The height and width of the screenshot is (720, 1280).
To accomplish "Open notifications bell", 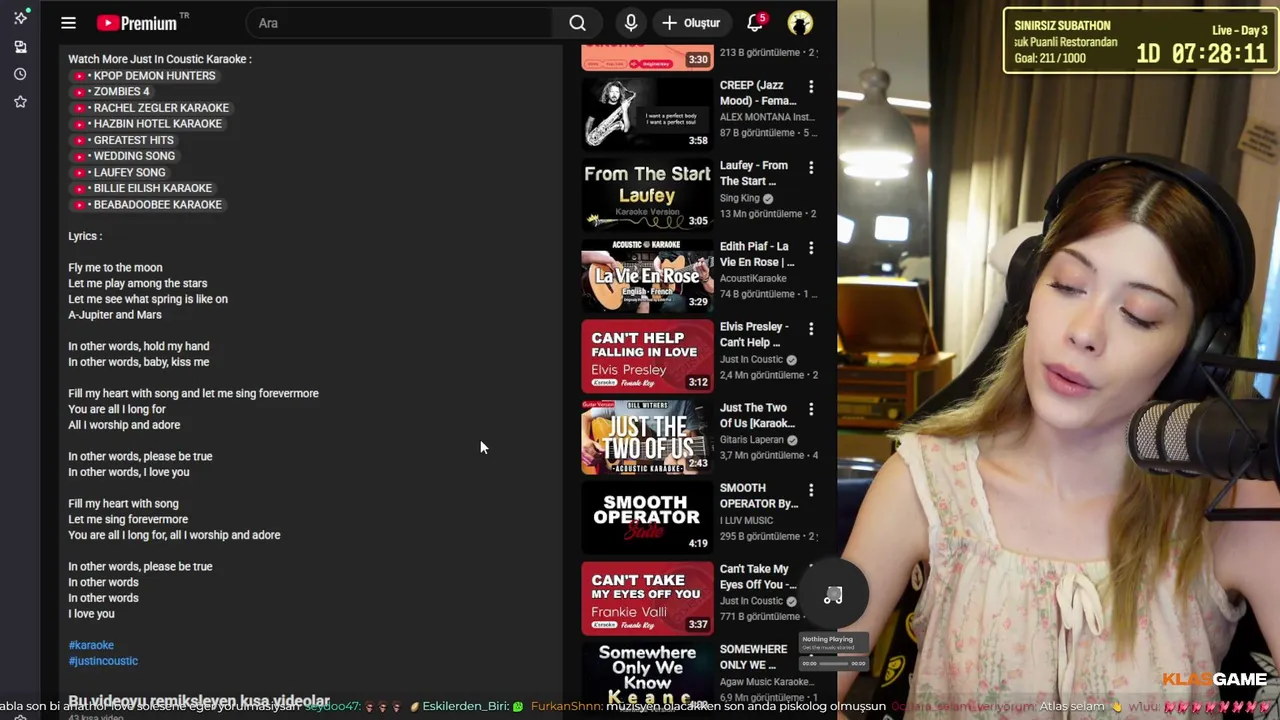I will [756, 23].
